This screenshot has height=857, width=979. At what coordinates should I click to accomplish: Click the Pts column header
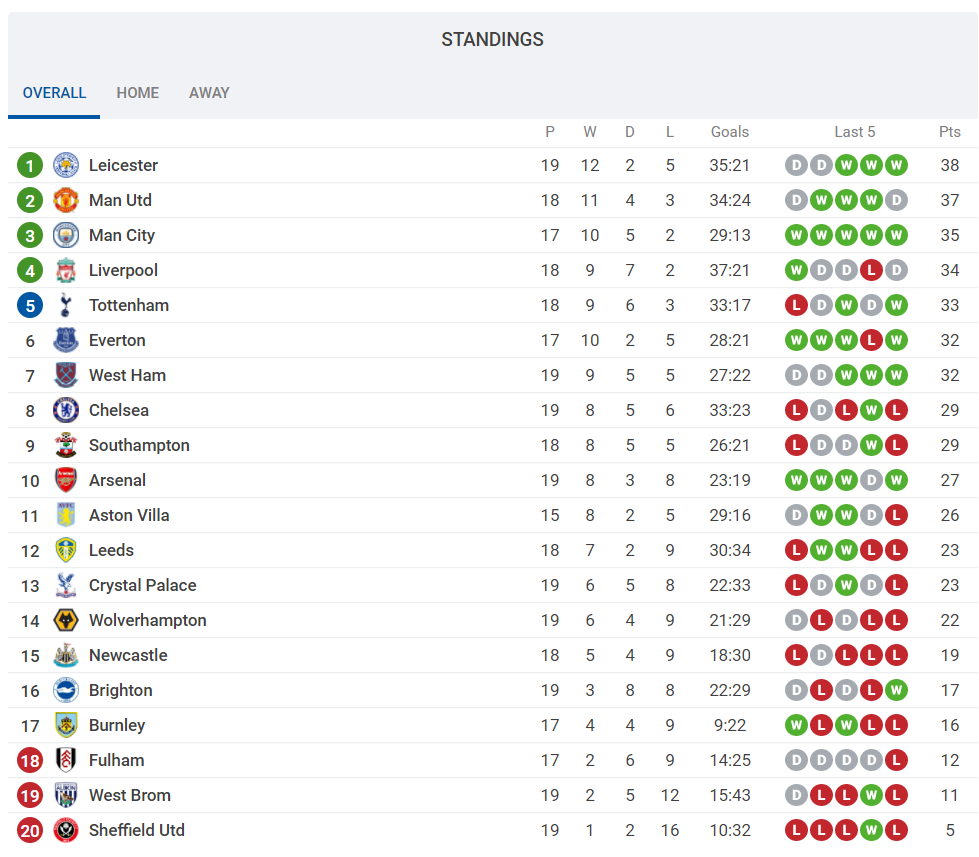coord(949,132)
